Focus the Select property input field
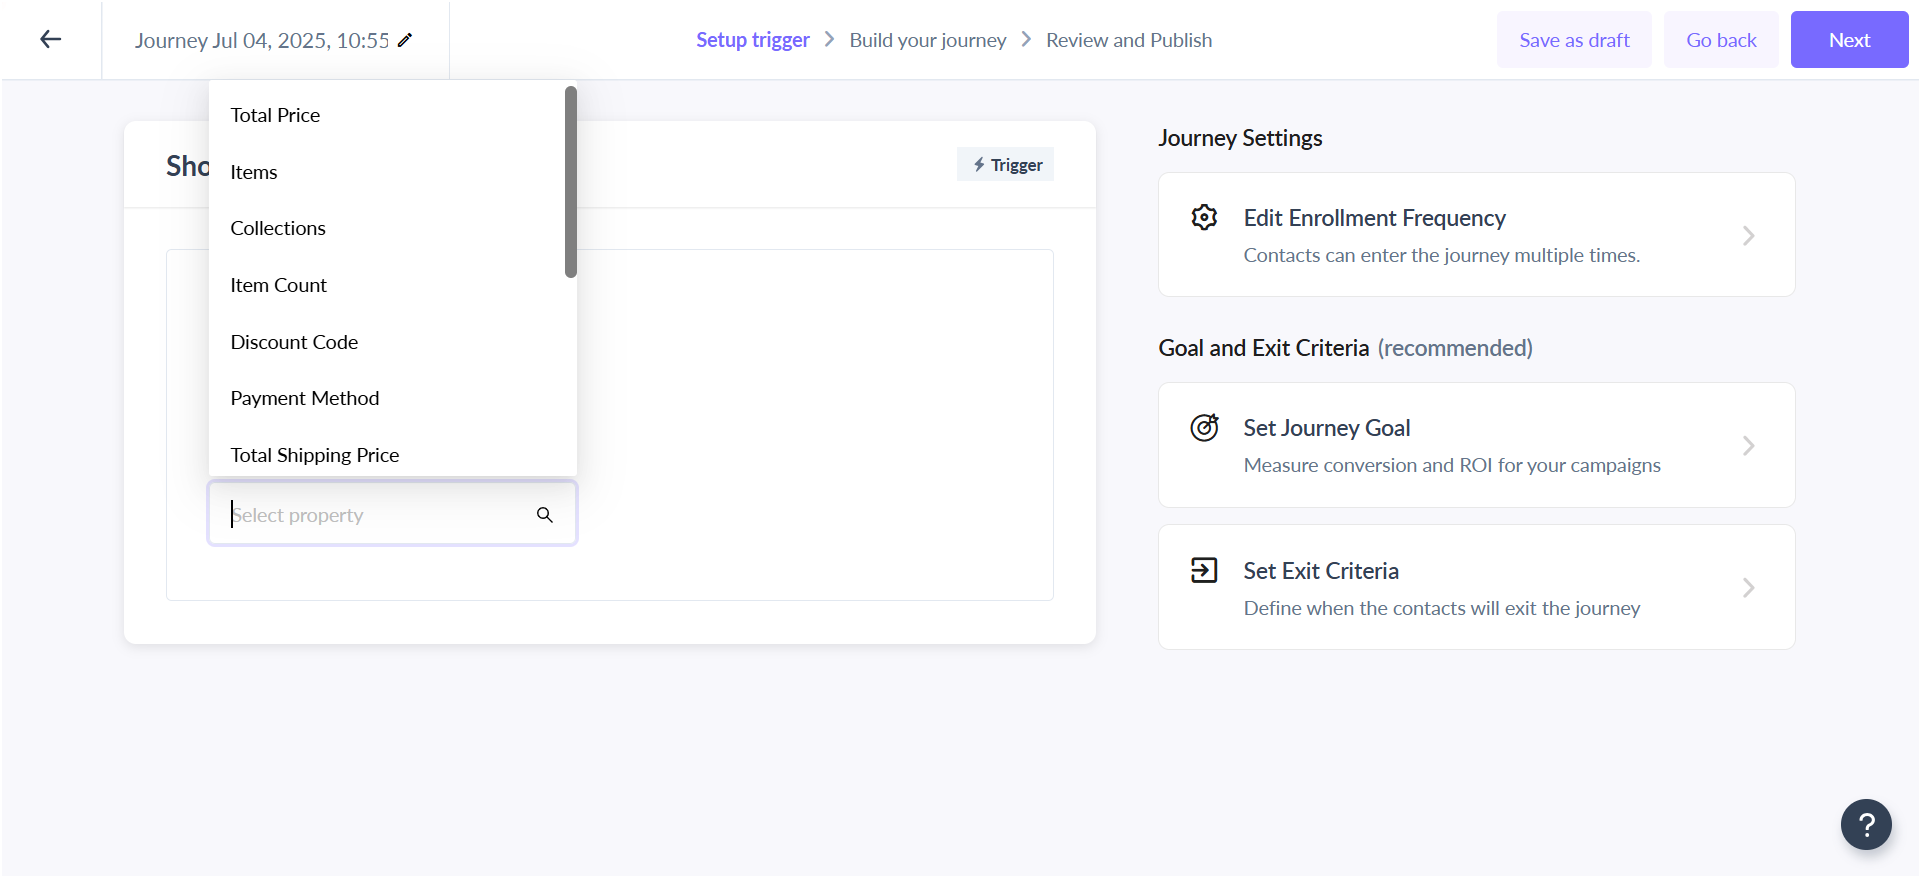The image size is (1921, 878). pos(392,514)
